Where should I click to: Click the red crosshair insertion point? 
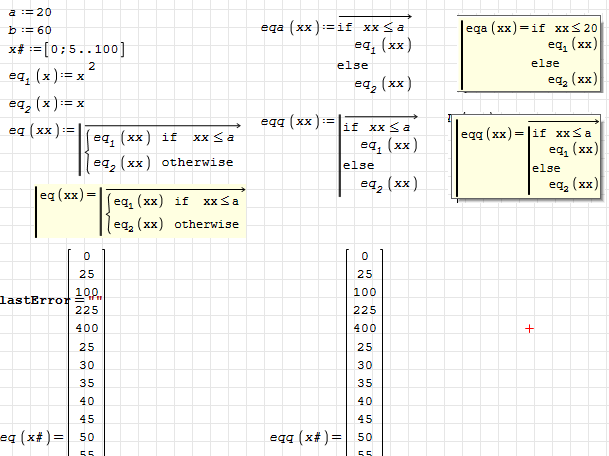tap(529, 328)
